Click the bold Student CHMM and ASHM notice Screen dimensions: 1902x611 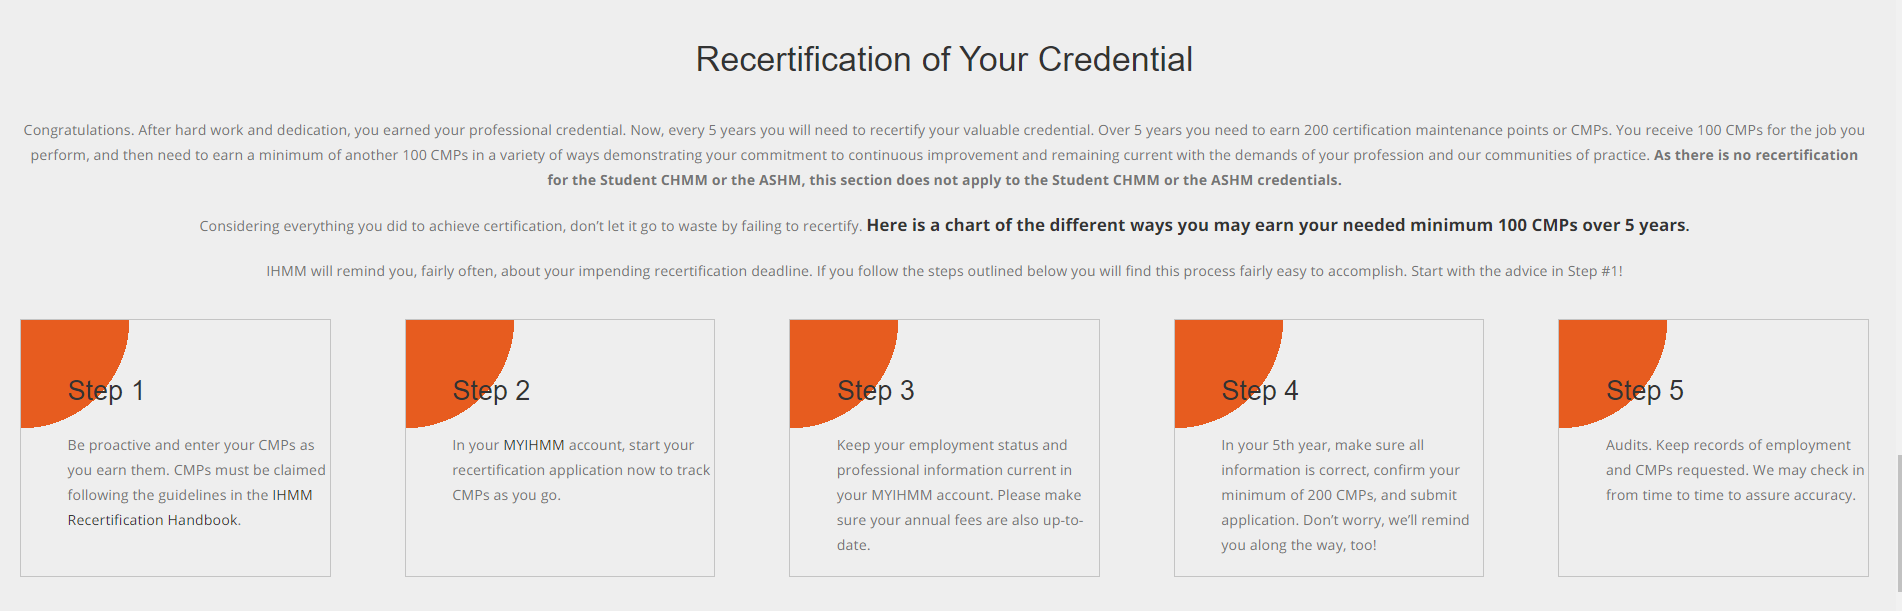point(1202,167)
